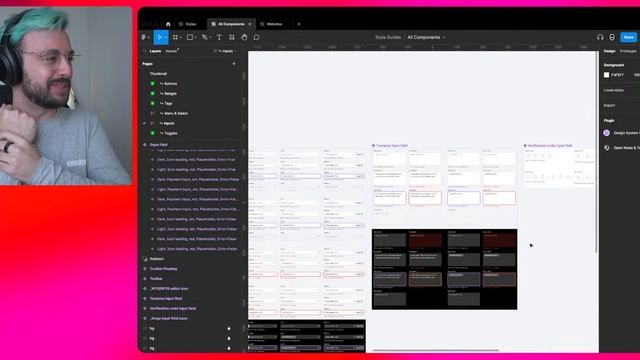
Task: Select the Verification code input field layer
Action: 173,308
